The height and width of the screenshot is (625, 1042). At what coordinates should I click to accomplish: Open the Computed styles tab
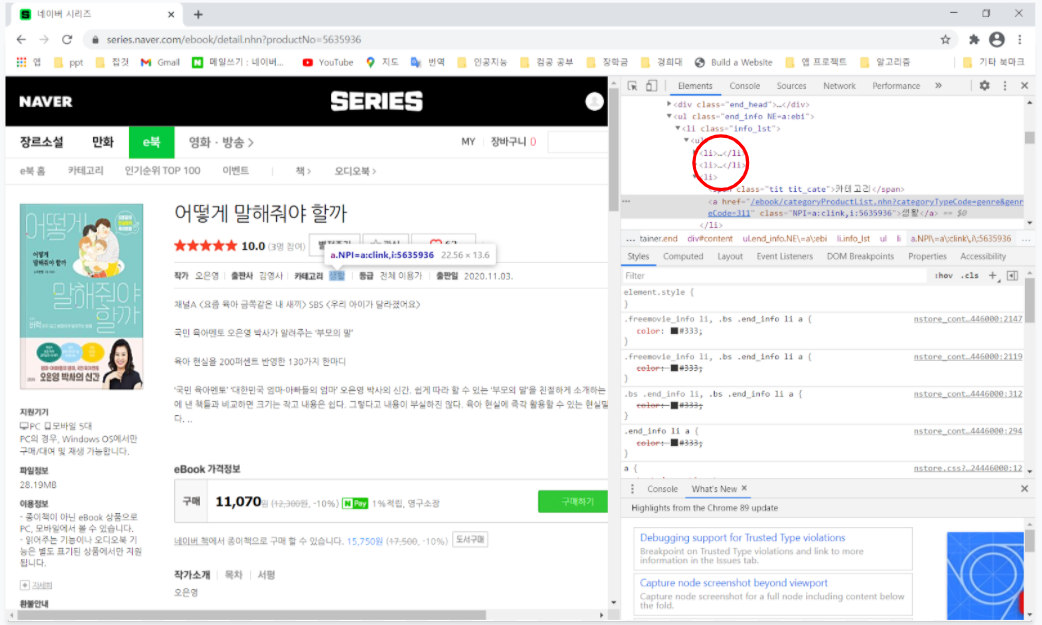coord(683,256)
